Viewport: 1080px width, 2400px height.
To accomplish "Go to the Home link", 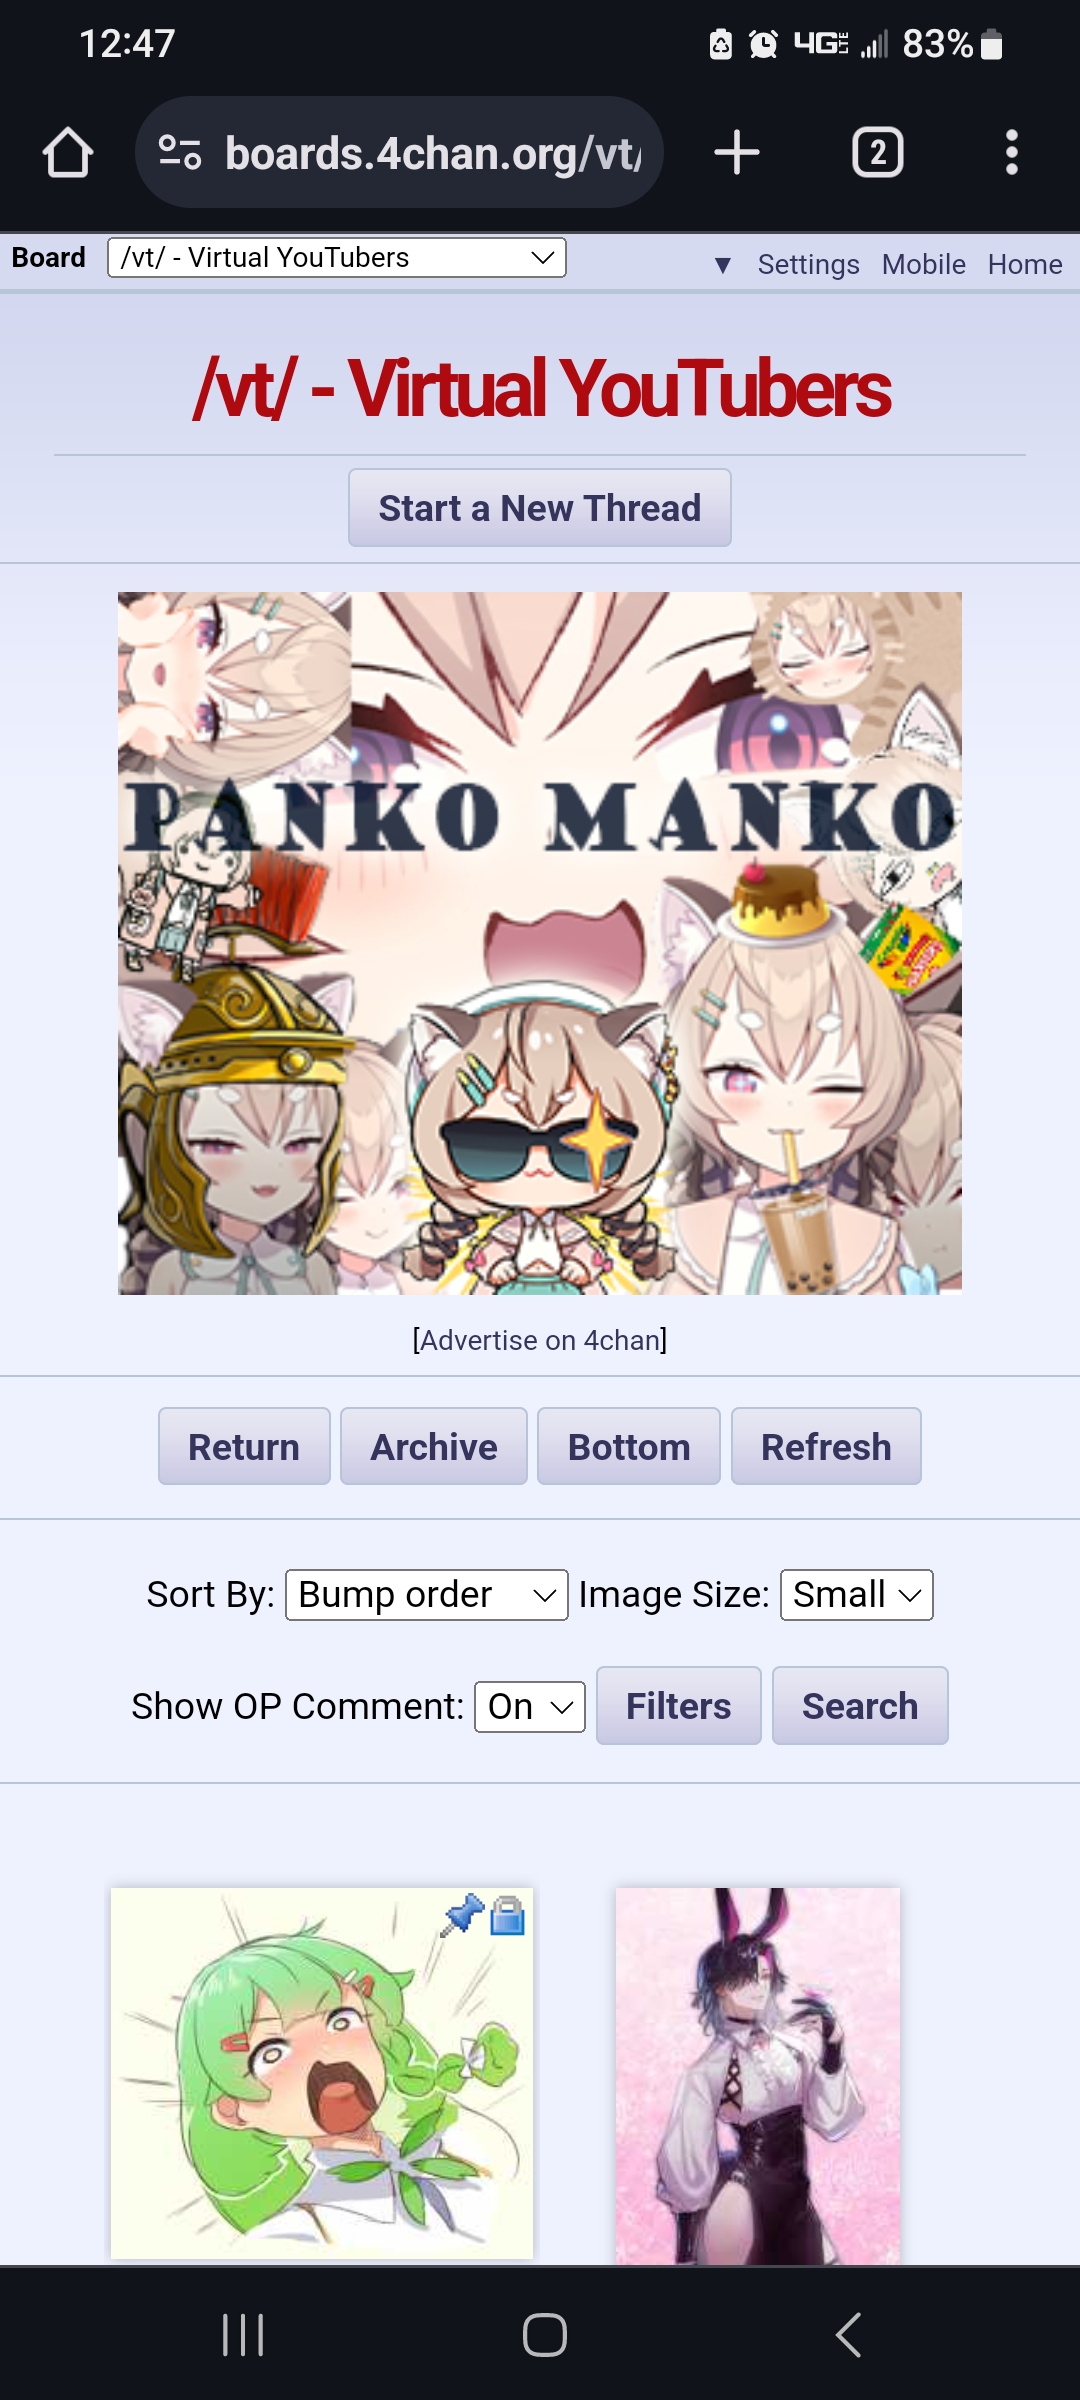I will coord(1025,265).
